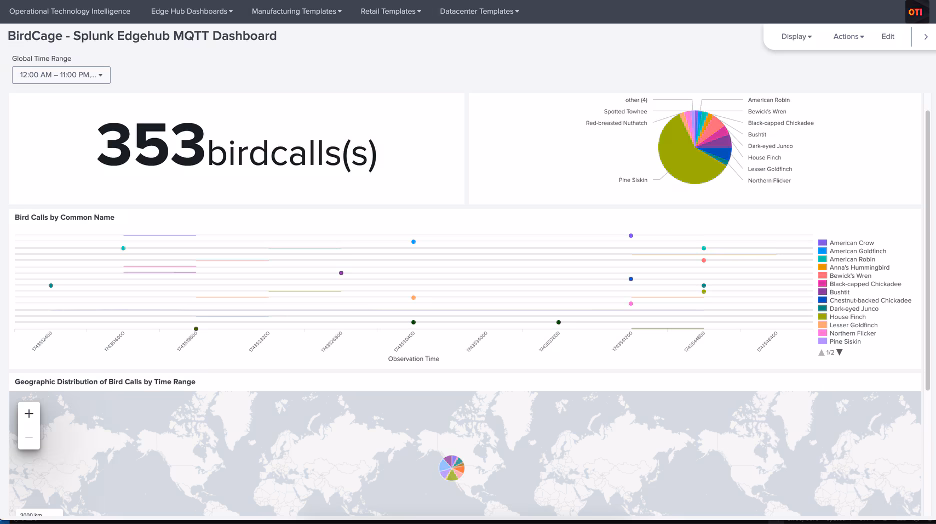936x524 pixels.
Task: Open Manufacturing Templates menu
Action: 296,11
